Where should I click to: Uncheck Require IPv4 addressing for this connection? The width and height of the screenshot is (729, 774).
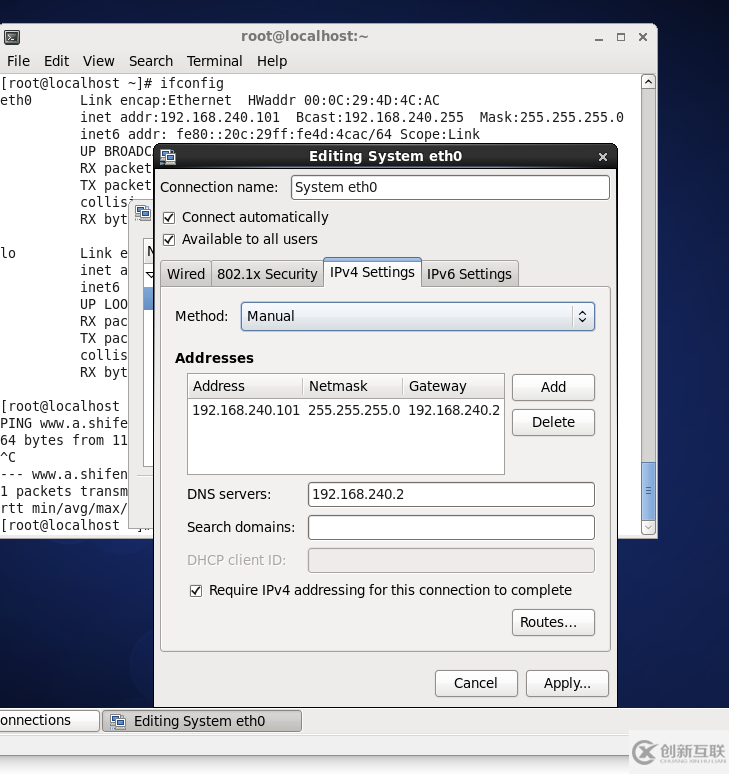pyautogui.click(x=196, y=591)
